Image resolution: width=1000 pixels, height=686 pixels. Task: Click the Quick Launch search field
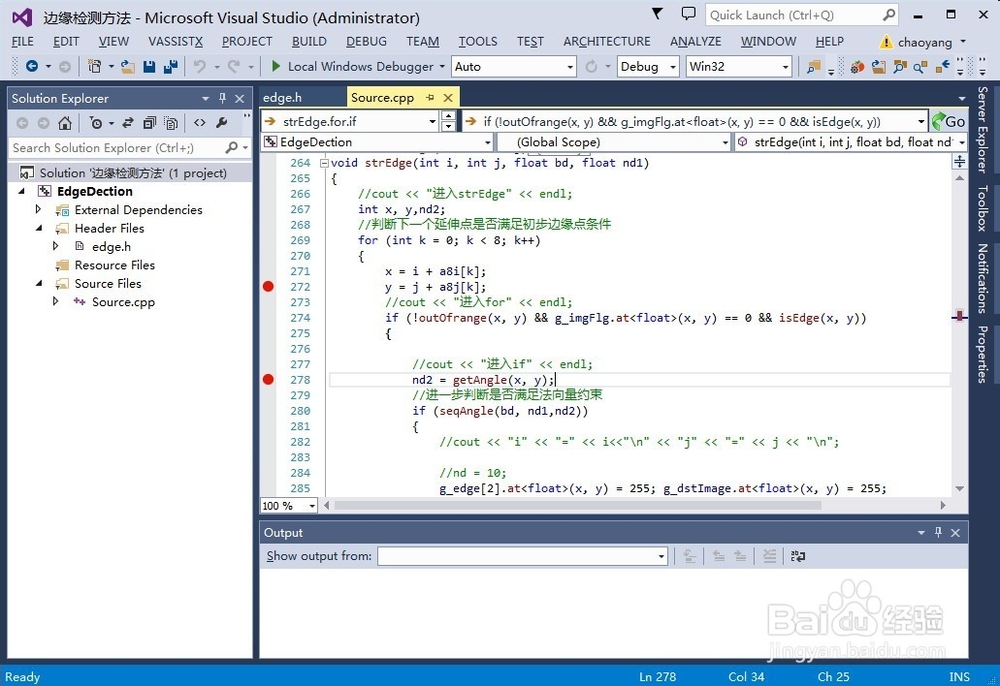[x=802, y=15]
